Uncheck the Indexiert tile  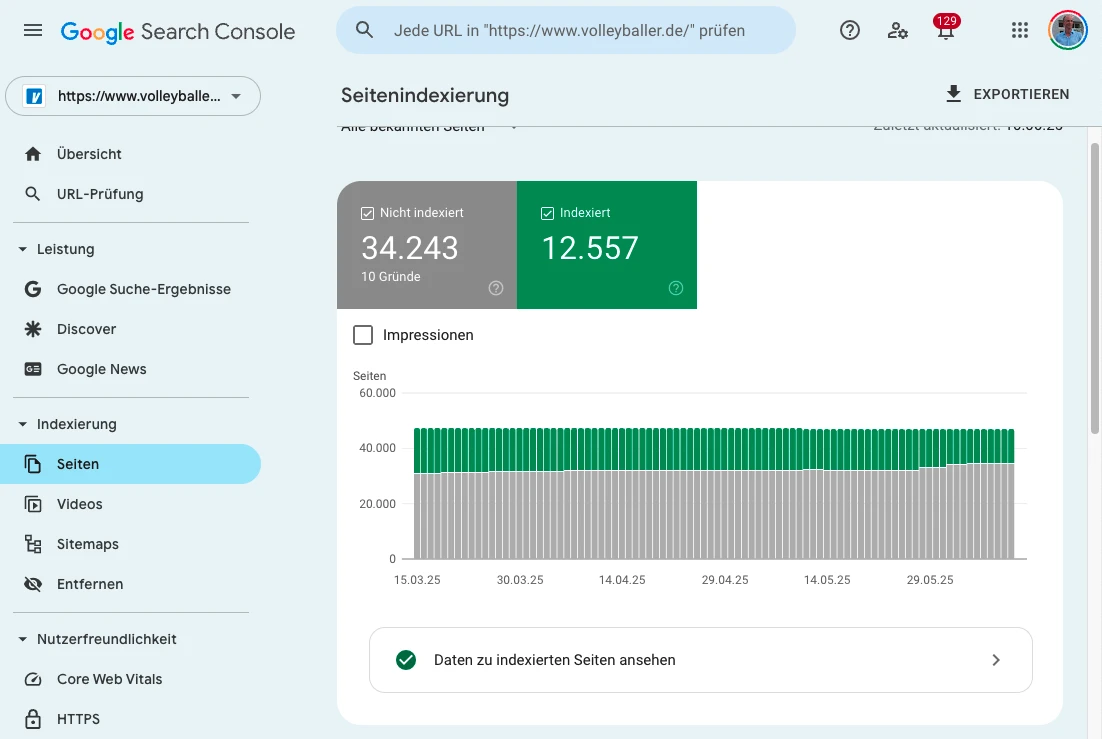[x=547, y=212]
